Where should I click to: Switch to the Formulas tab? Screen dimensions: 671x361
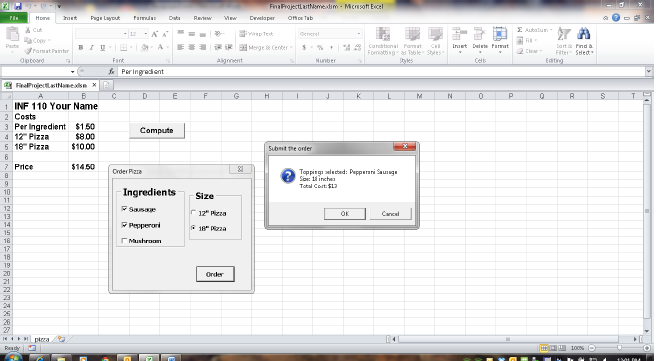[145, 18]
